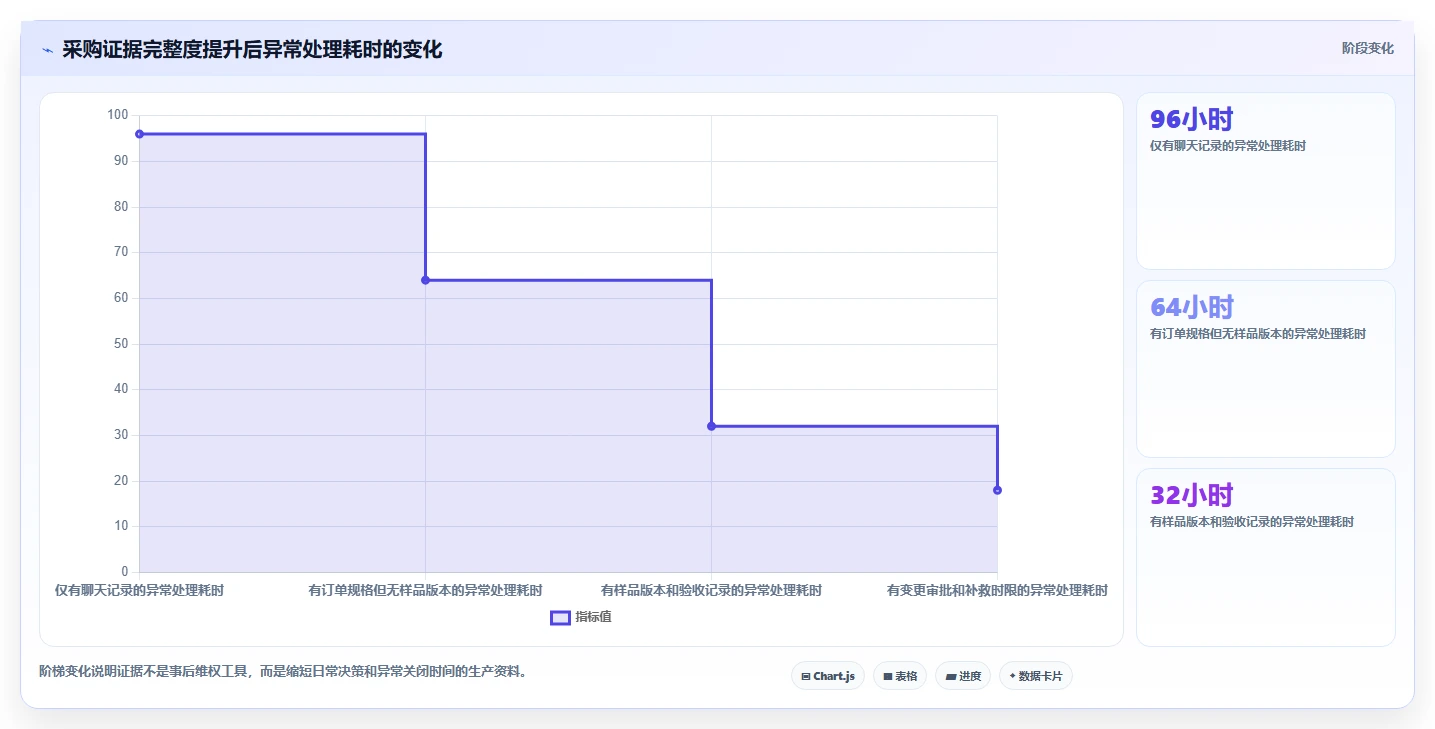Click the y-axis value 50
1435x729 pixels.
pos(122,344)
